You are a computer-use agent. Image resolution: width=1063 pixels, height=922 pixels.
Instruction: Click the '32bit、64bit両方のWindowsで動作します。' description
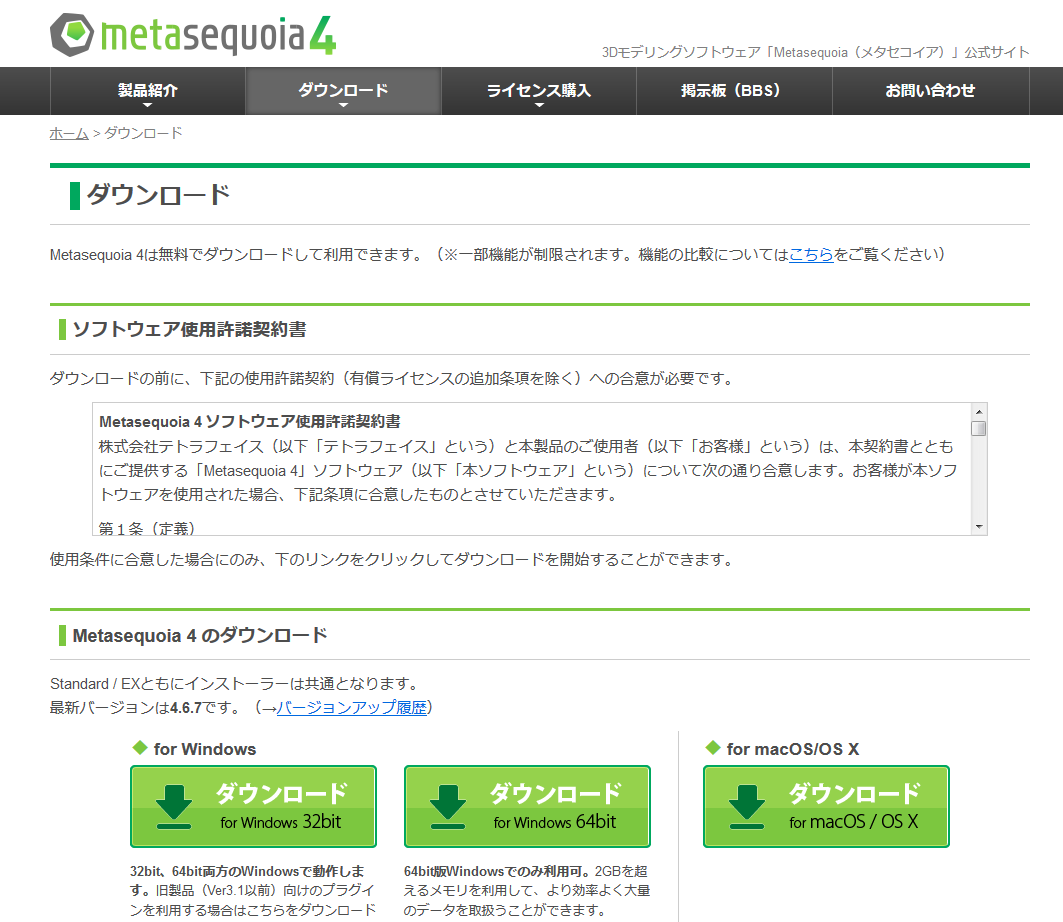click(x=247, y=880)
